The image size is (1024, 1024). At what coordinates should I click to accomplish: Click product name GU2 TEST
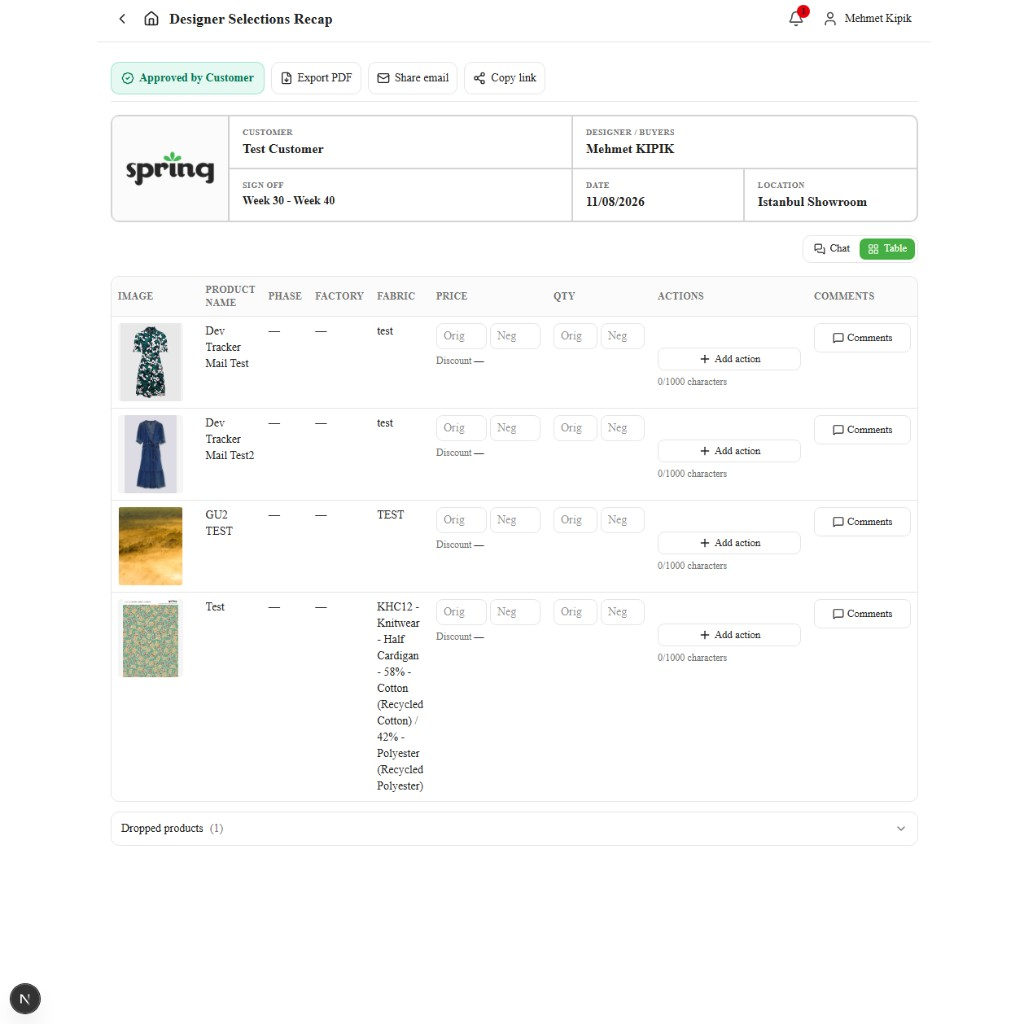tap(219, 523)
